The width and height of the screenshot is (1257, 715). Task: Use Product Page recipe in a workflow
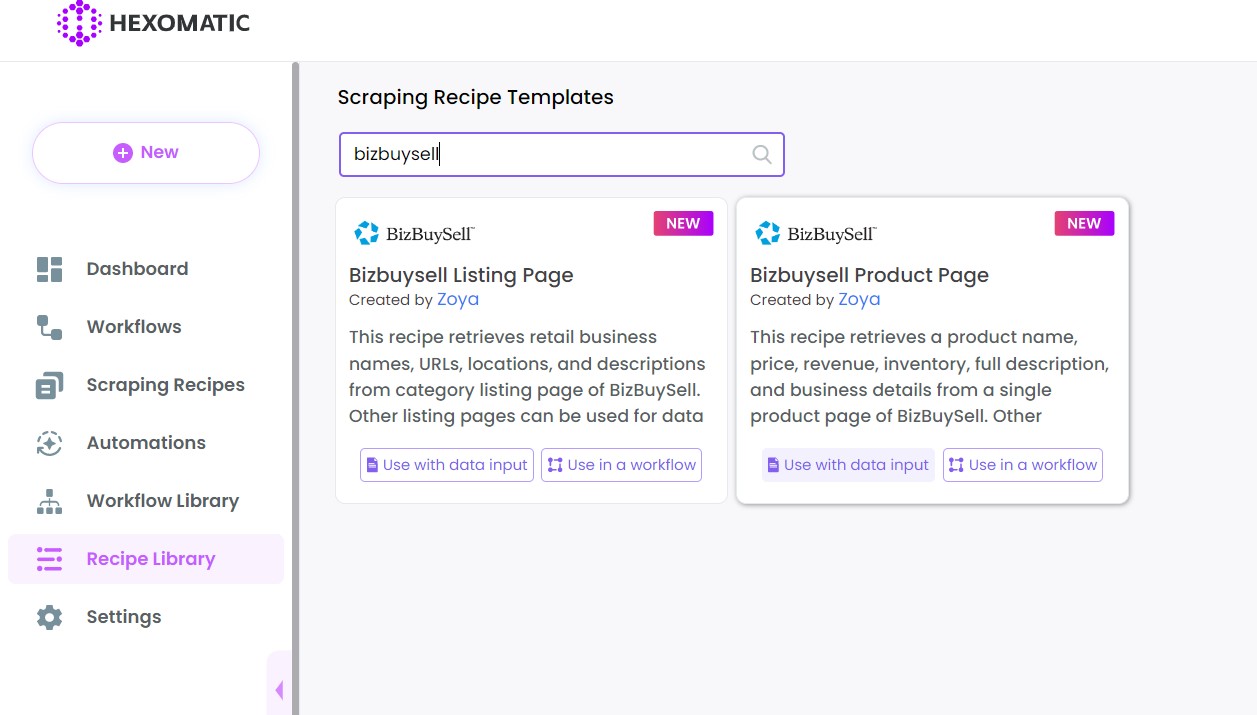[1022, 465]
